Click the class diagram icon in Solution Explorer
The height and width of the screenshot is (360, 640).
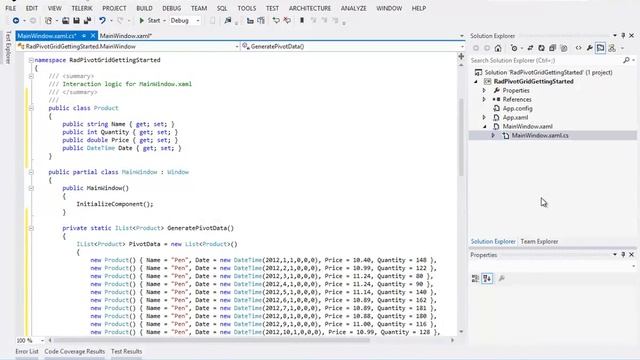[612, 48]
